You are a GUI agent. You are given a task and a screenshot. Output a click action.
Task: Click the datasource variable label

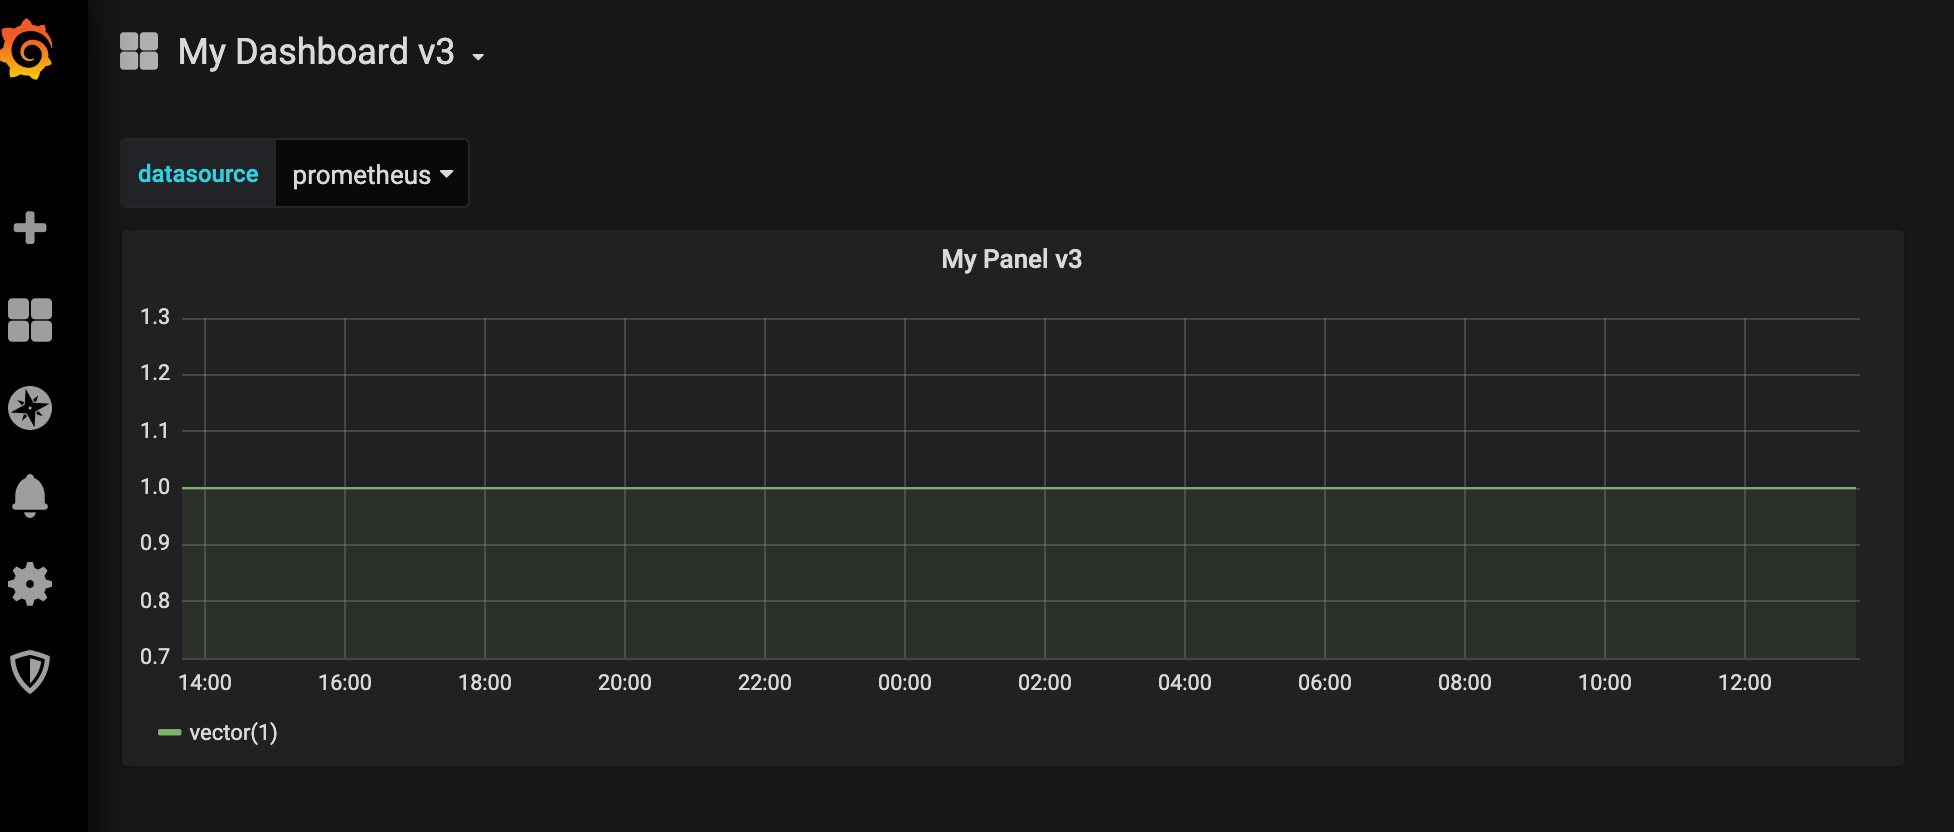198,174
